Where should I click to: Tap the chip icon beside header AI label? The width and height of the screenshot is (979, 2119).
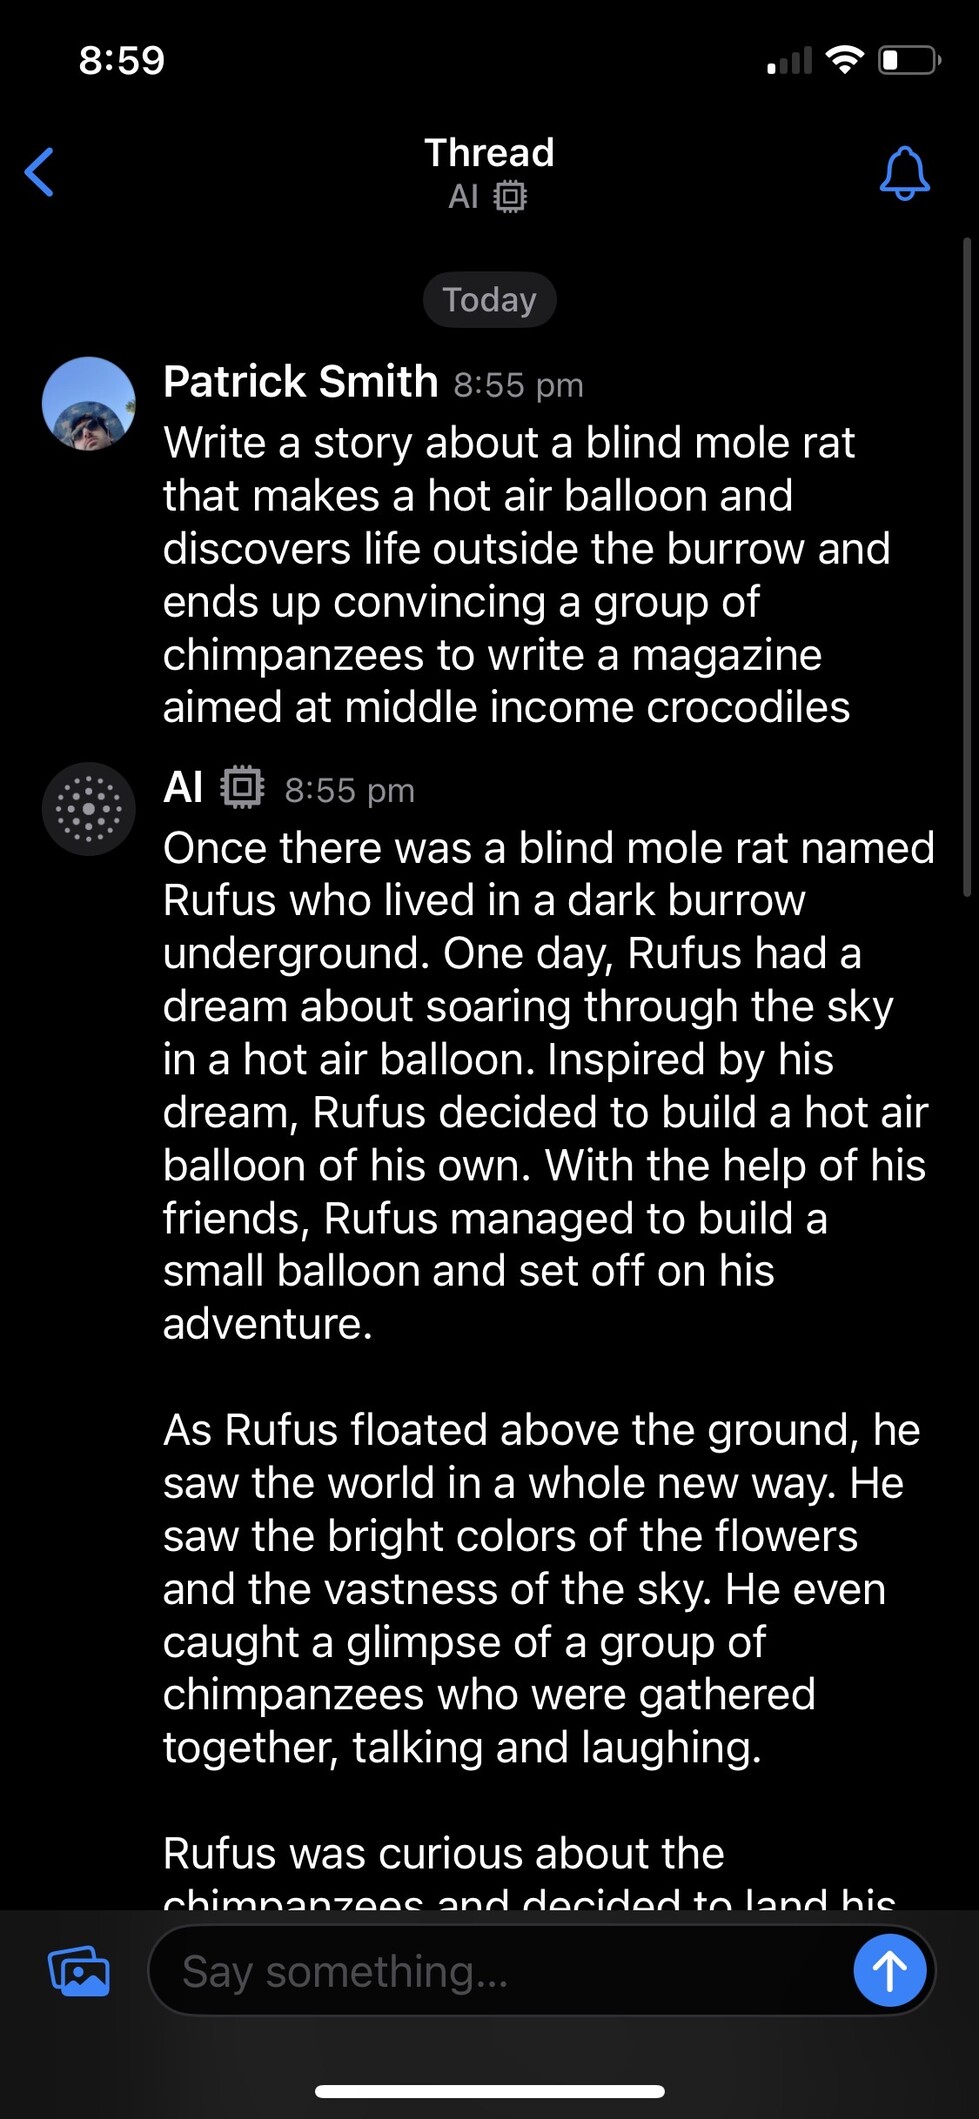pos(510,196)
